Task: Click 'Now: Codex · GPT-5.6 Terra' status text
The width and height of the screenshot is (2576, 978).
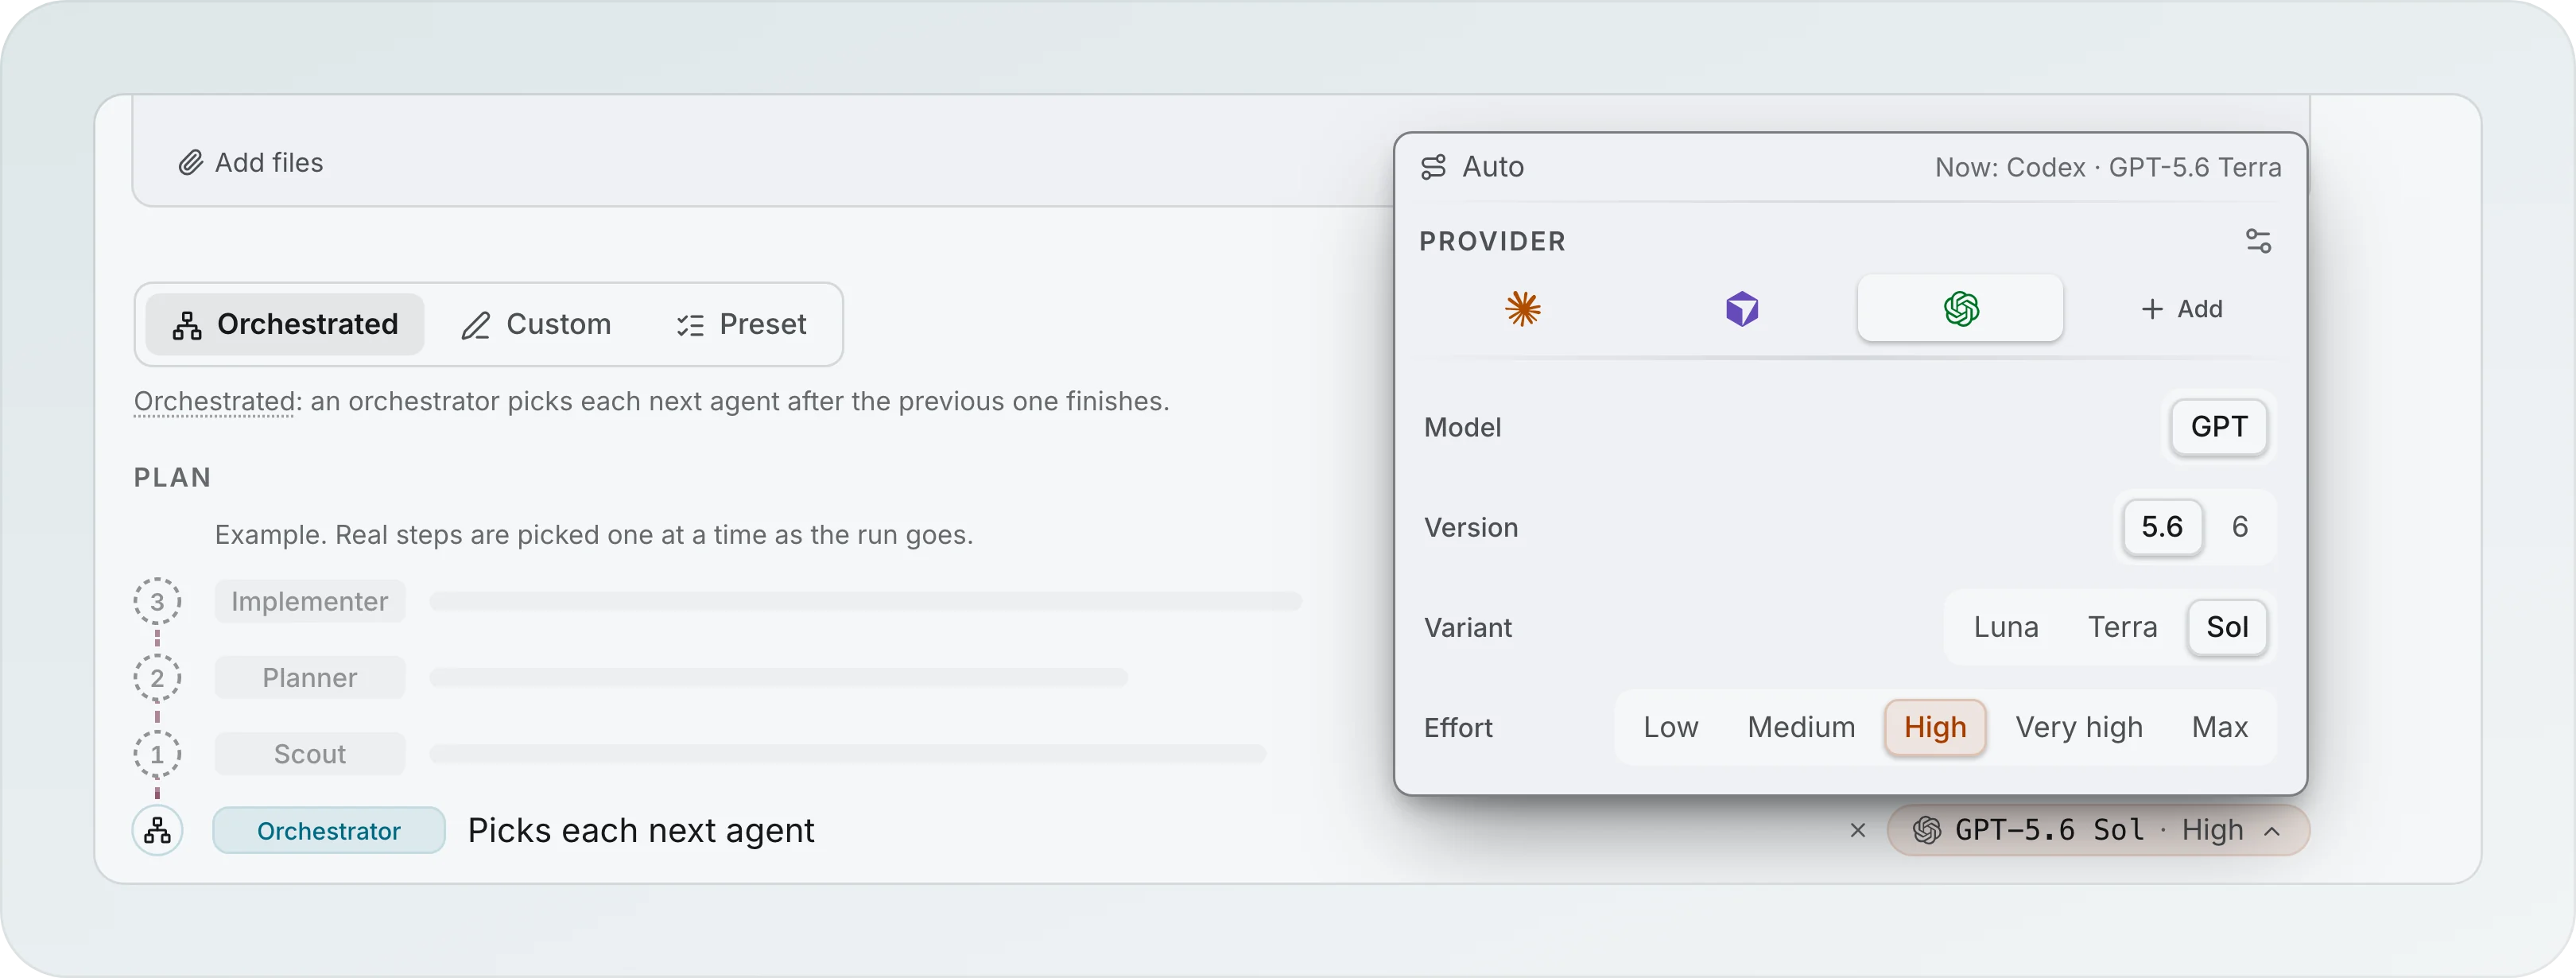Action: 2107,167
